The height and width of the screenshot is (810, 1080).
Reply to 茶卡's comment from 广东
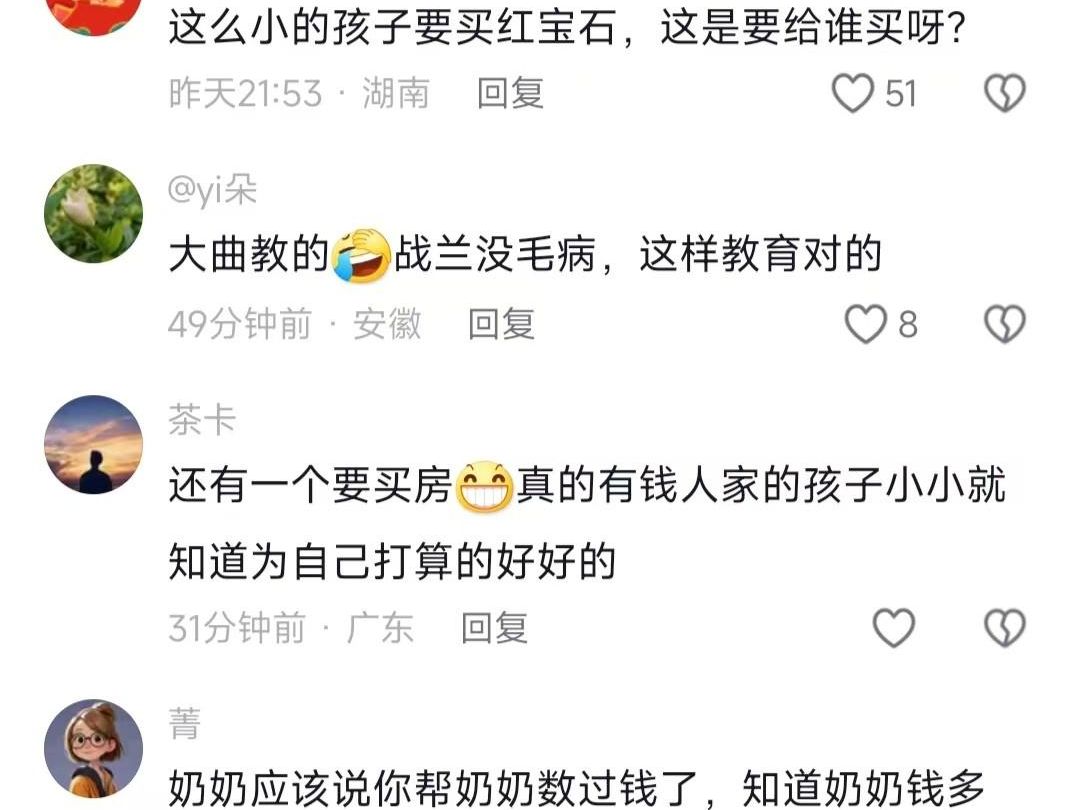[495, 627]
